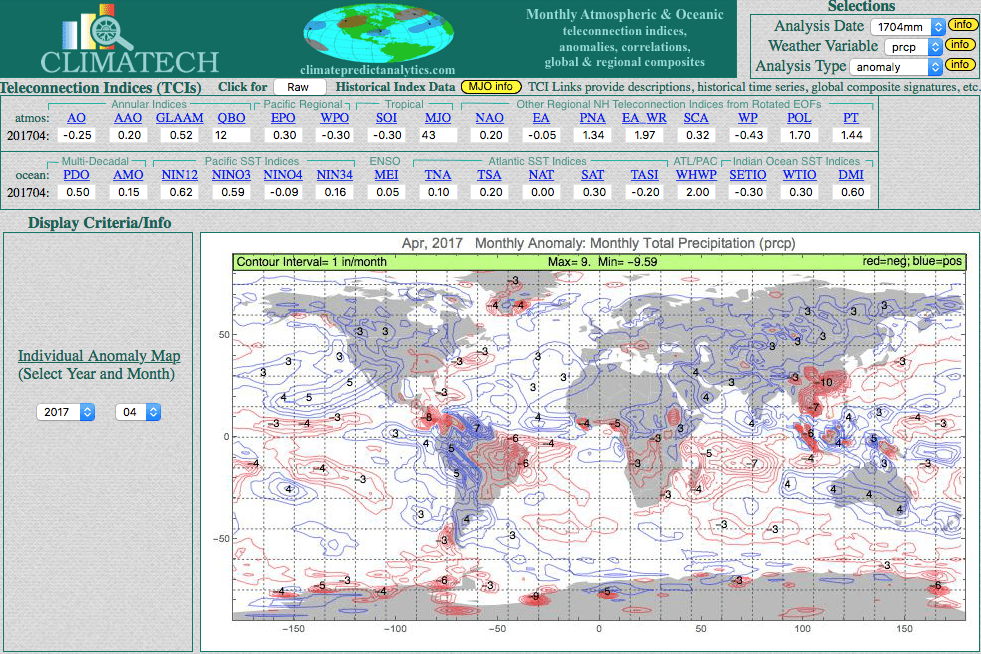Open the Analysis Date dropdown

[907, 26]
